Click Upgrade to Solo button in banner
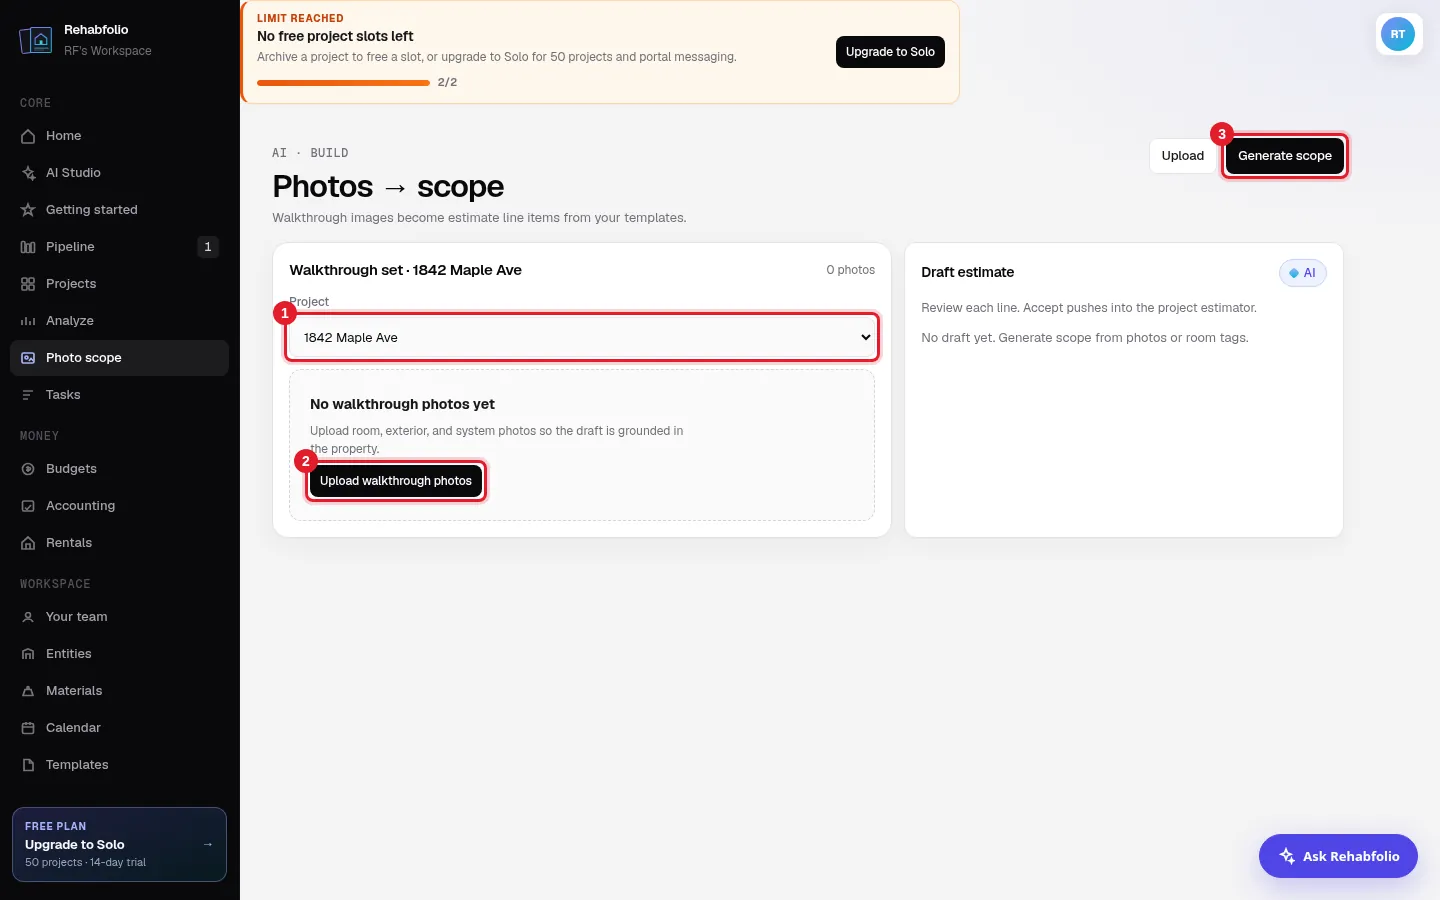Image resolution: width=1440 pixels, height=900 pixels. [890, 52]
